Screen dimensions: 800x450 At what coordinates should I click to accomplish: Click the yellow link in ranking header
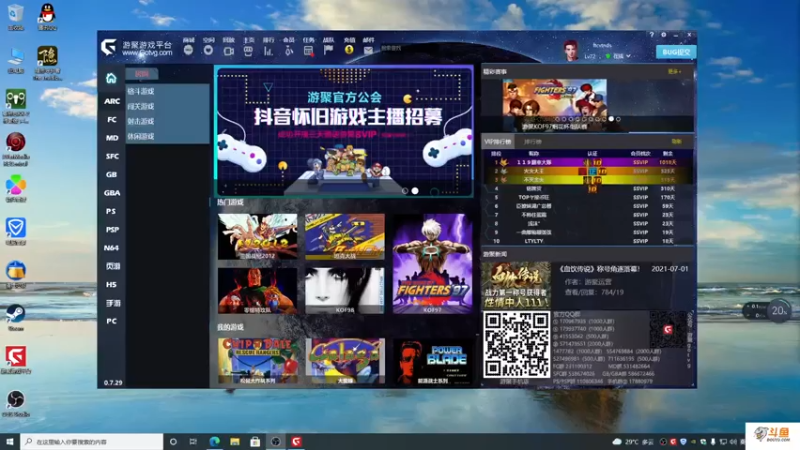(676, 141)
